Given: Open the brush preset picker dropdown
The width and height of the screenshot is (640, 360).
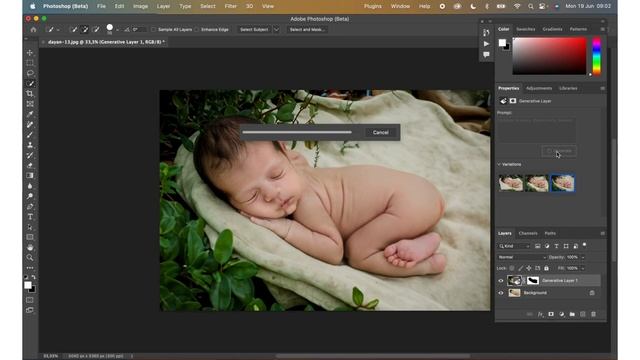Looking at the screenshot, I should tap(118, 30).
